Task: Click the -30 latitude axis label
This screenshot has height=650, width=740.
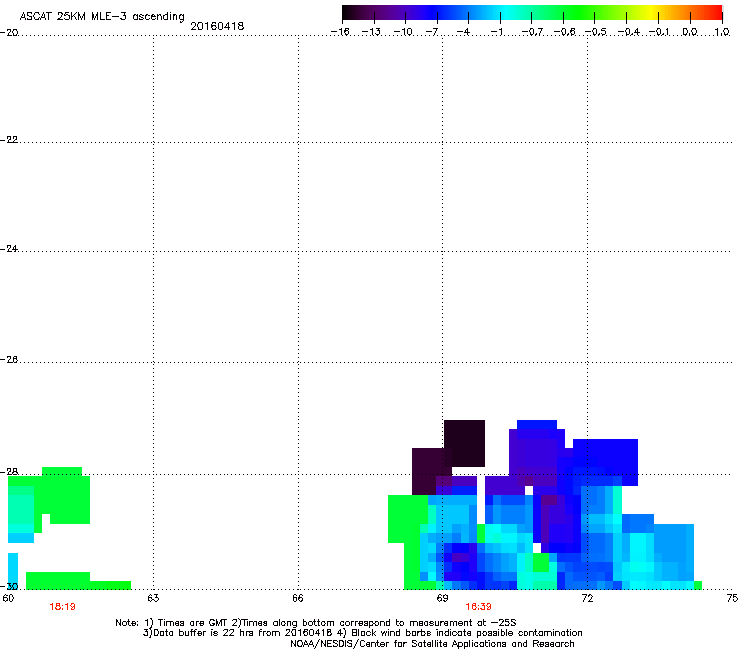Action: pyautogui.click(x=9, y=587)
